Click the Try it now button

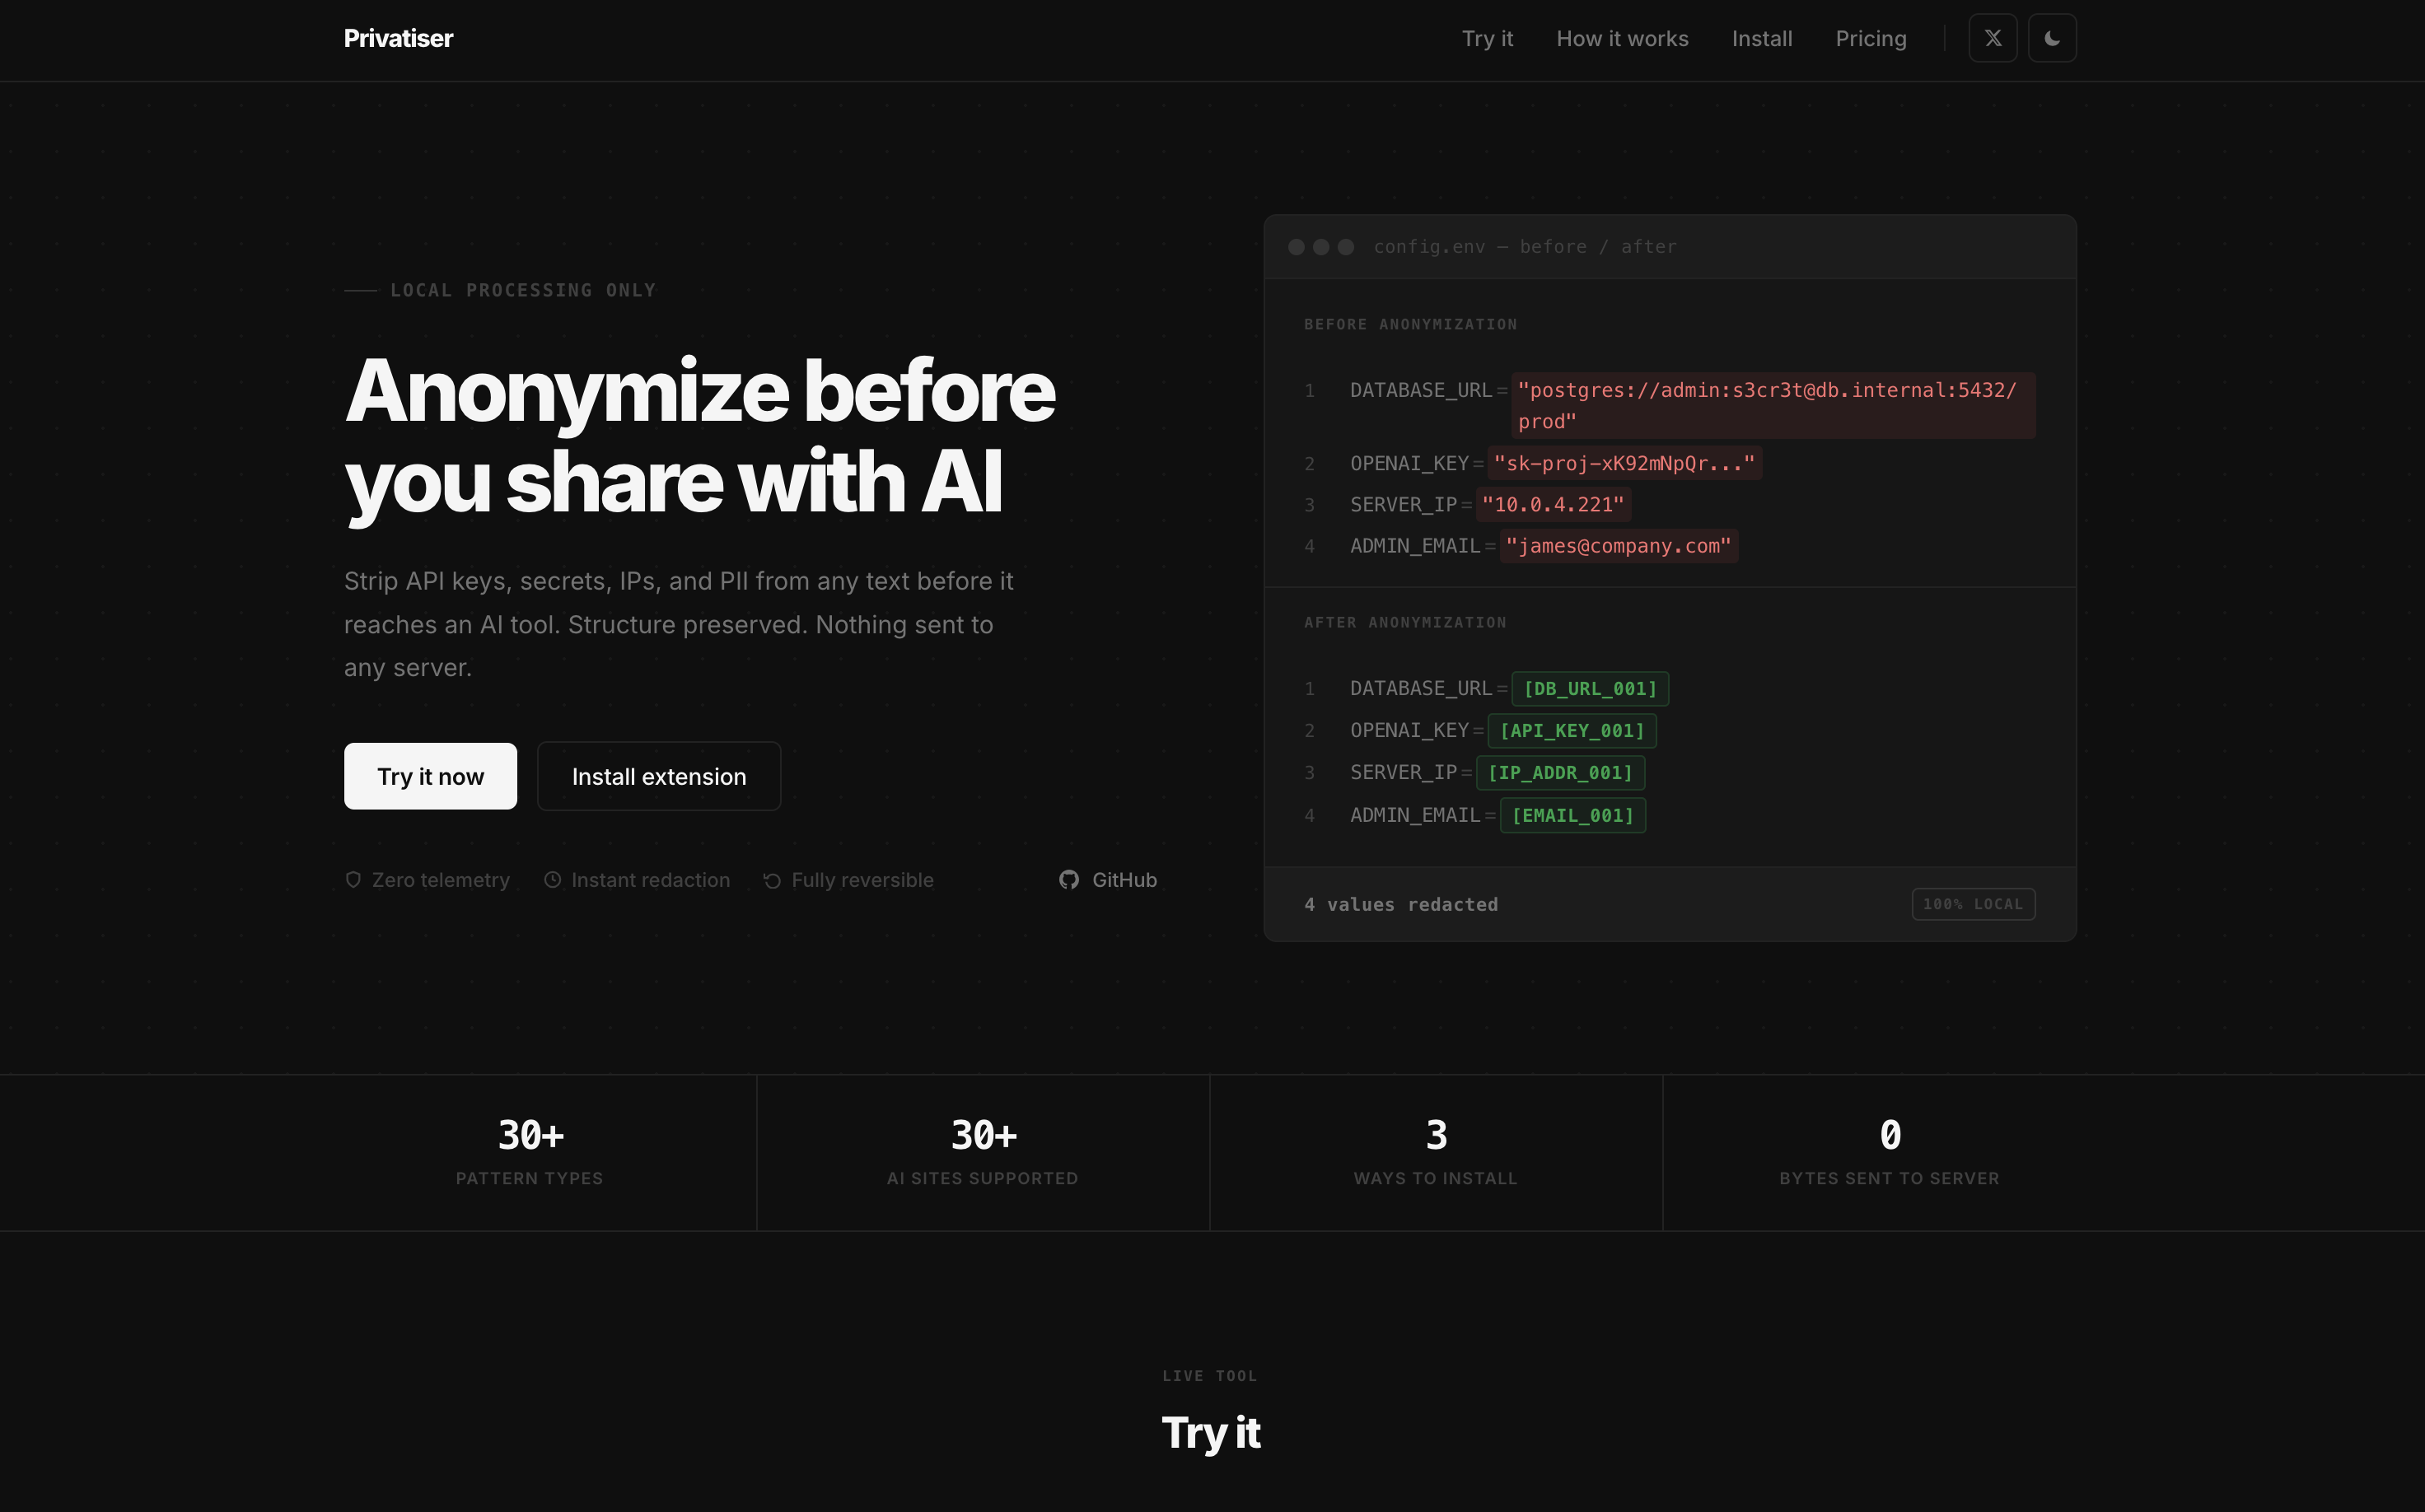tap(430, 776)
